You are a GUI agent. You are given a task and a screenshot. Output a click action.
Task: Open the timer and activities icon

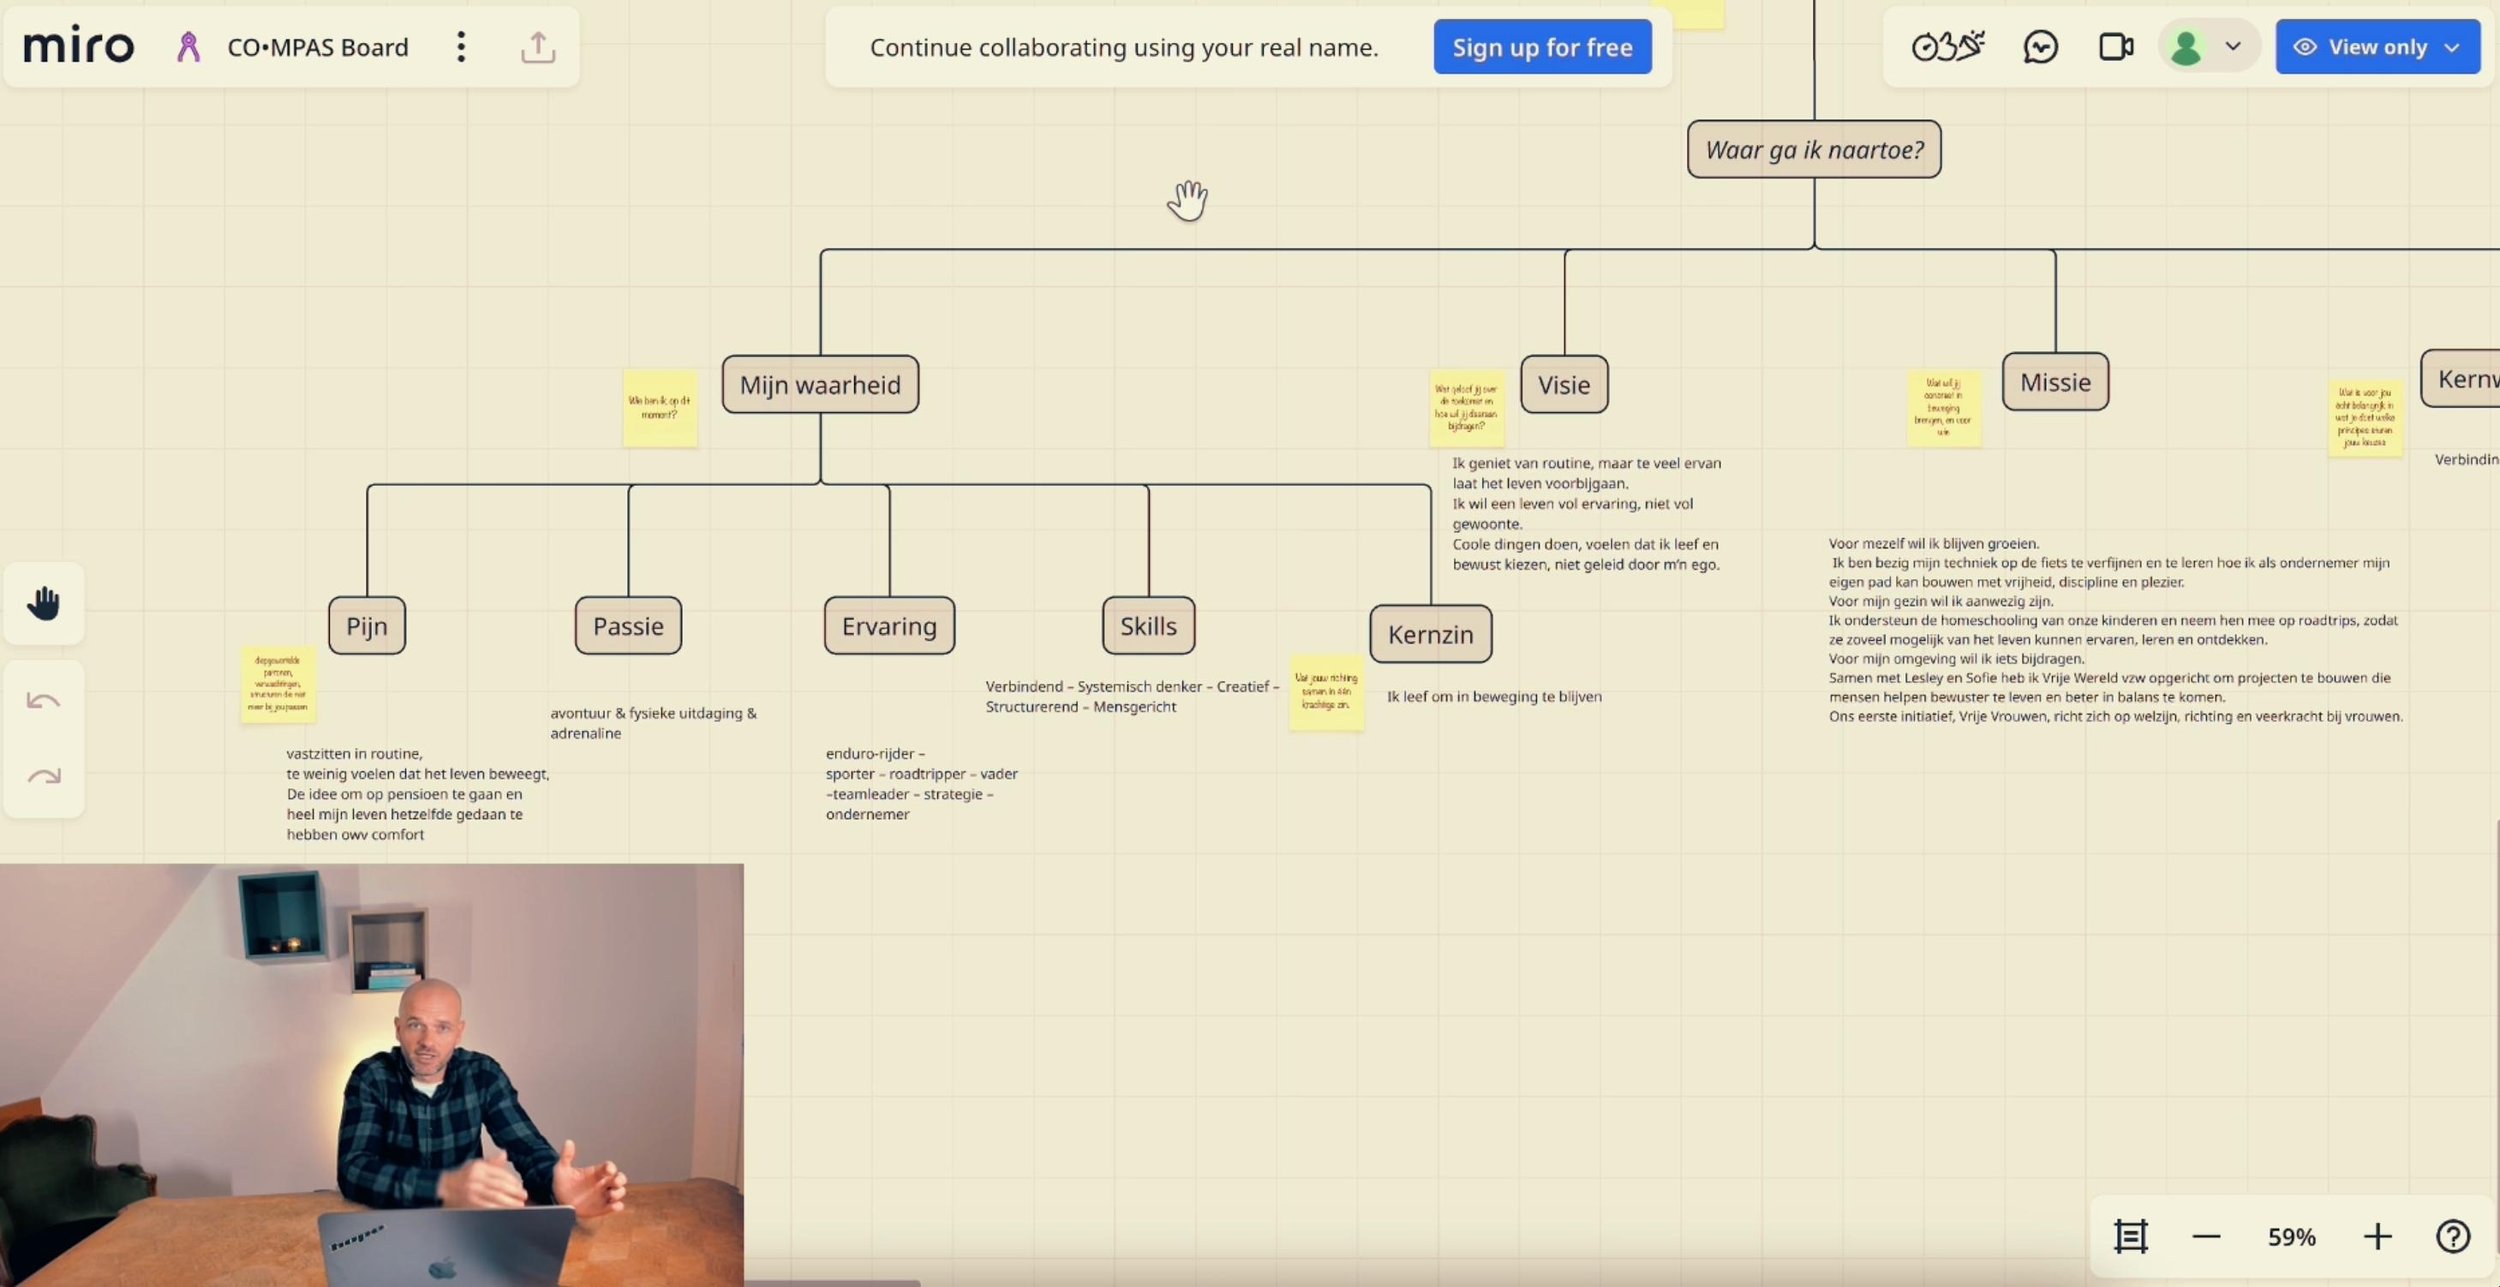pos(1947,47)
